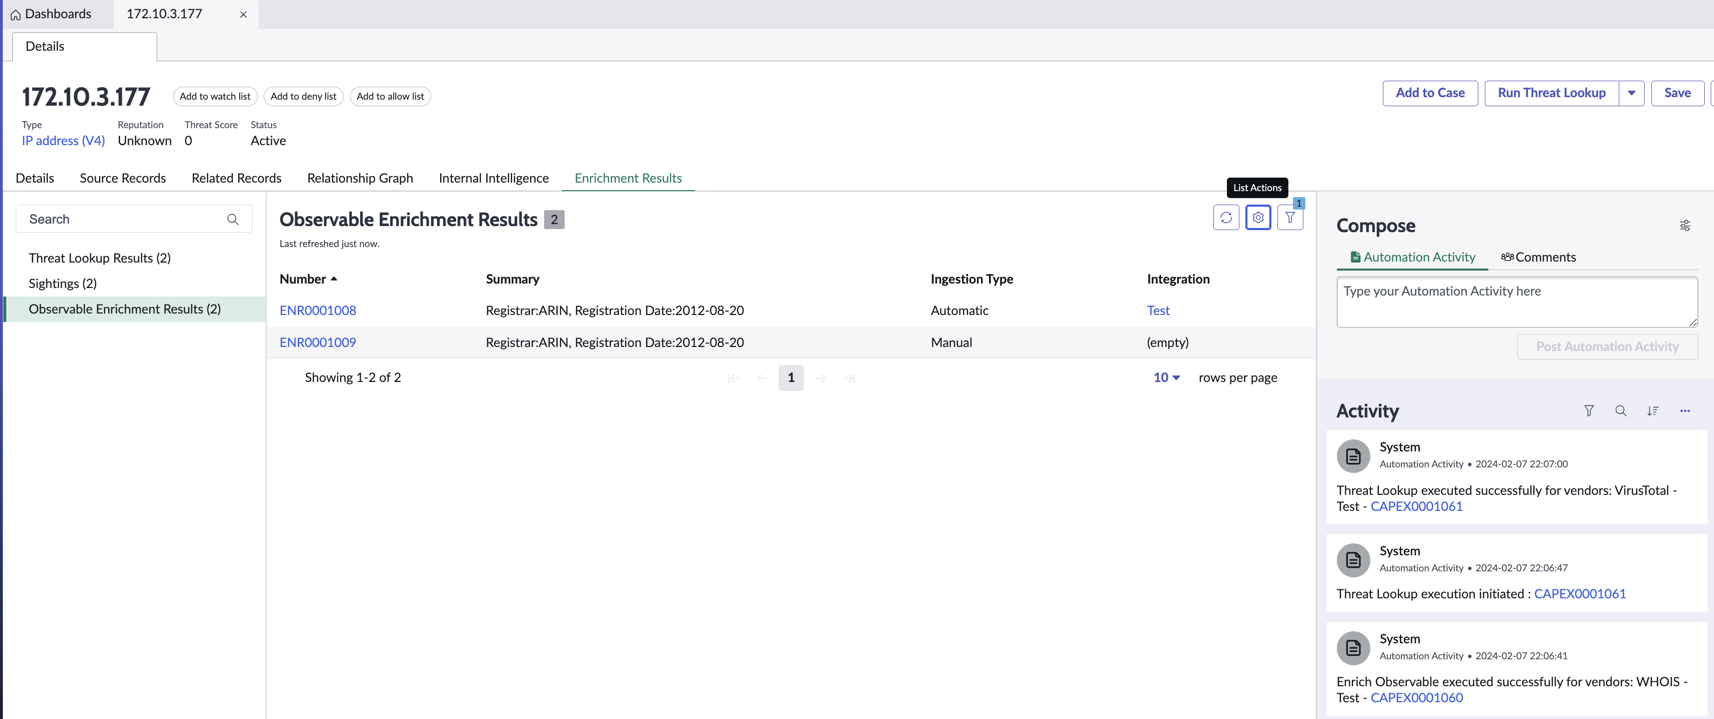Open CAPEX0001060 link
The width and height of the screenshot is (1714, 719).
(1416, 698)
